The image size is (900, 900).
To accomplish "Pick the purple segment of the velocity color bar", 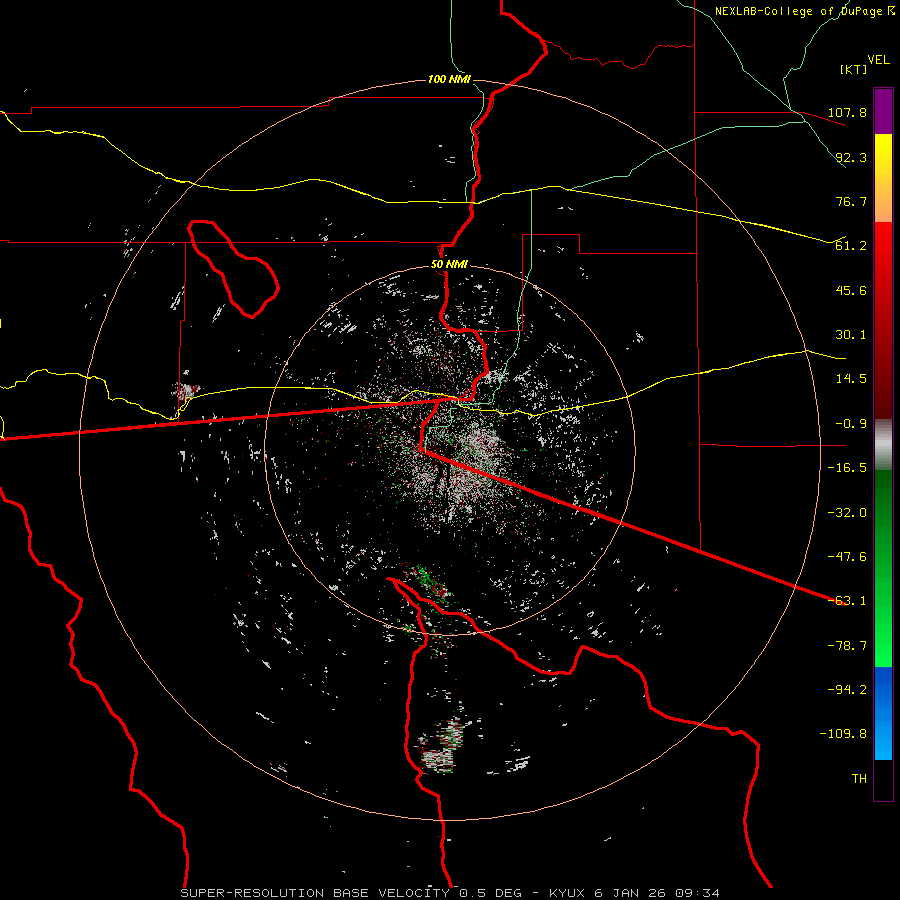I will coord(883,111).
